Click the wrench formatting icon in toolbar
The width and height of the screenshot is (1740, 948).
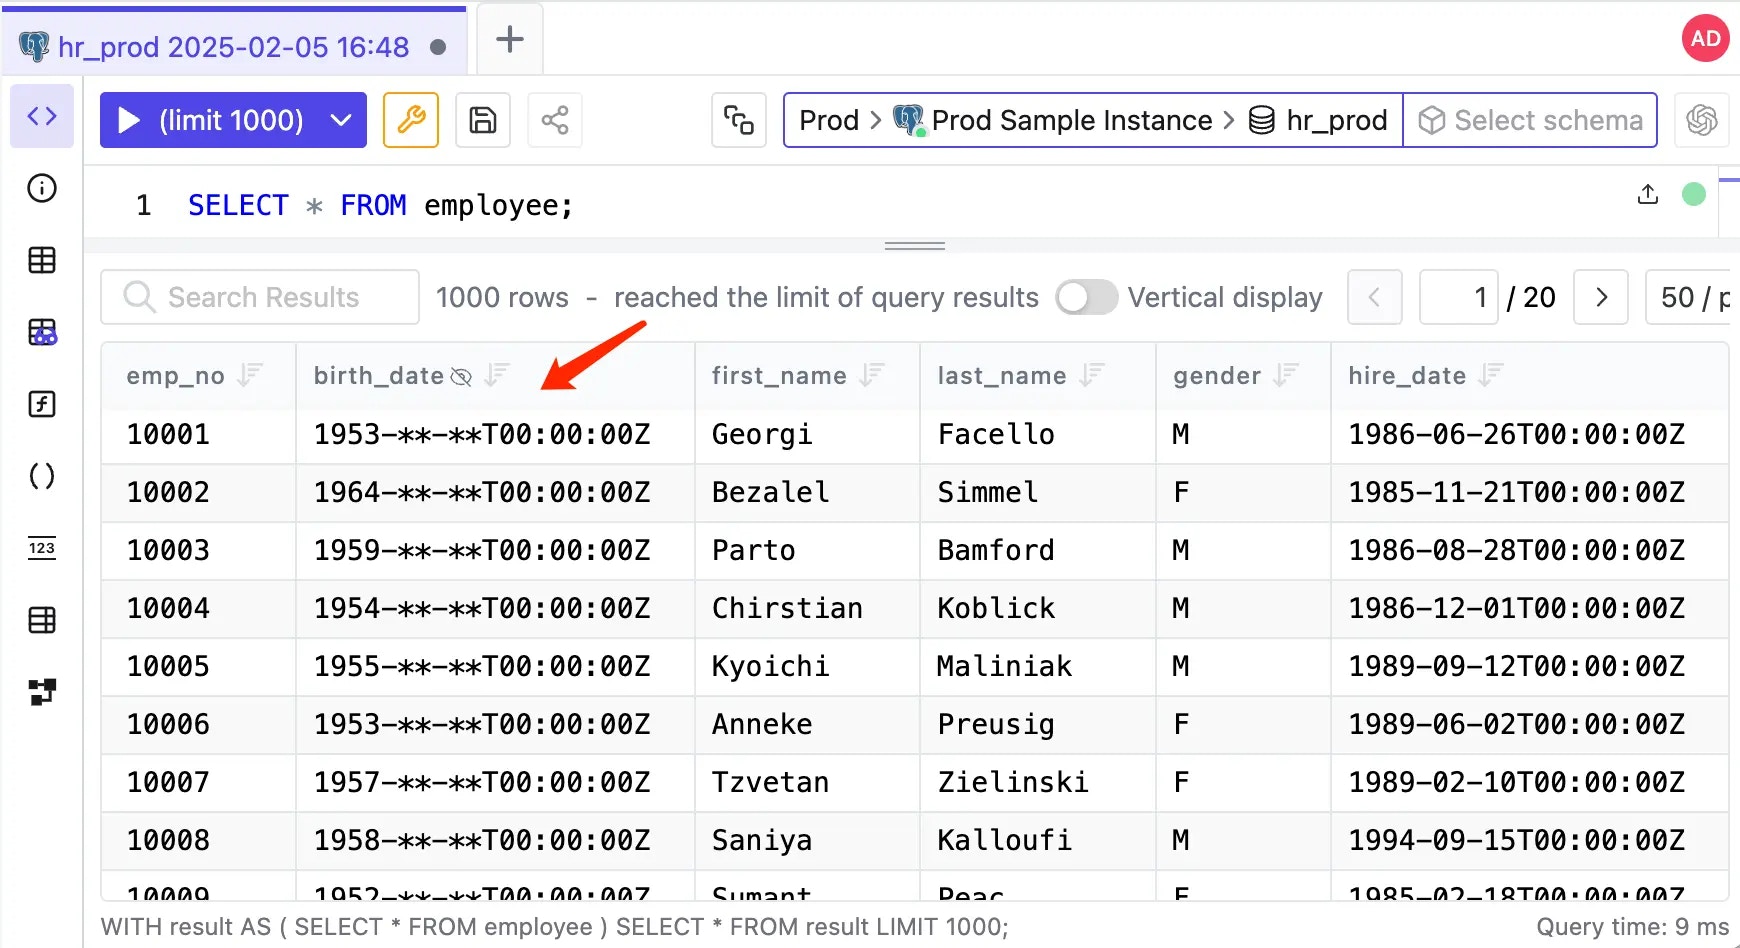(x=411, y=120)
